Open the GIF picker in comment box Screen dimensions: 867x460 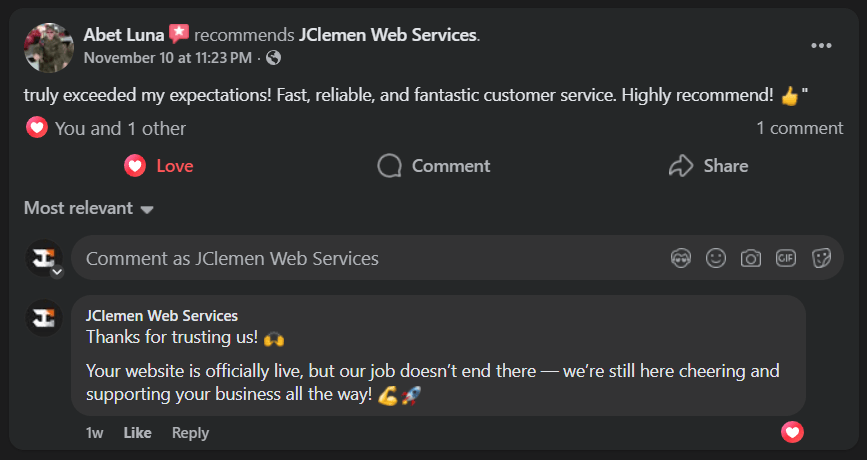[x=786, y=258]
